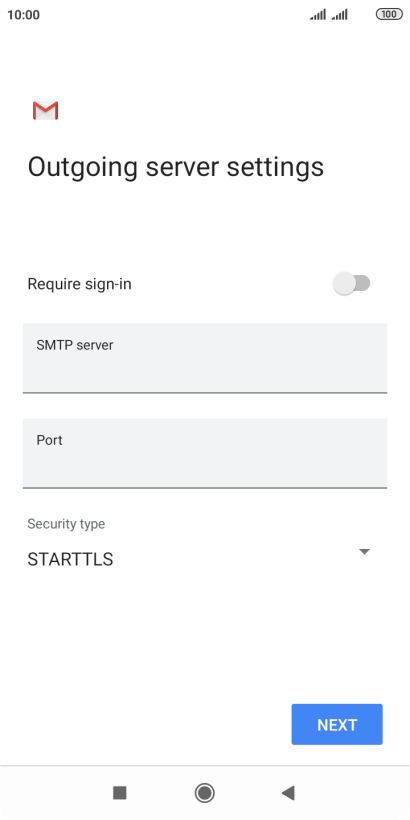The width and height of the screenshot is (410, 820).
Task: Tap the Outgoing server settings heading
Action: (x=176, y=168)
